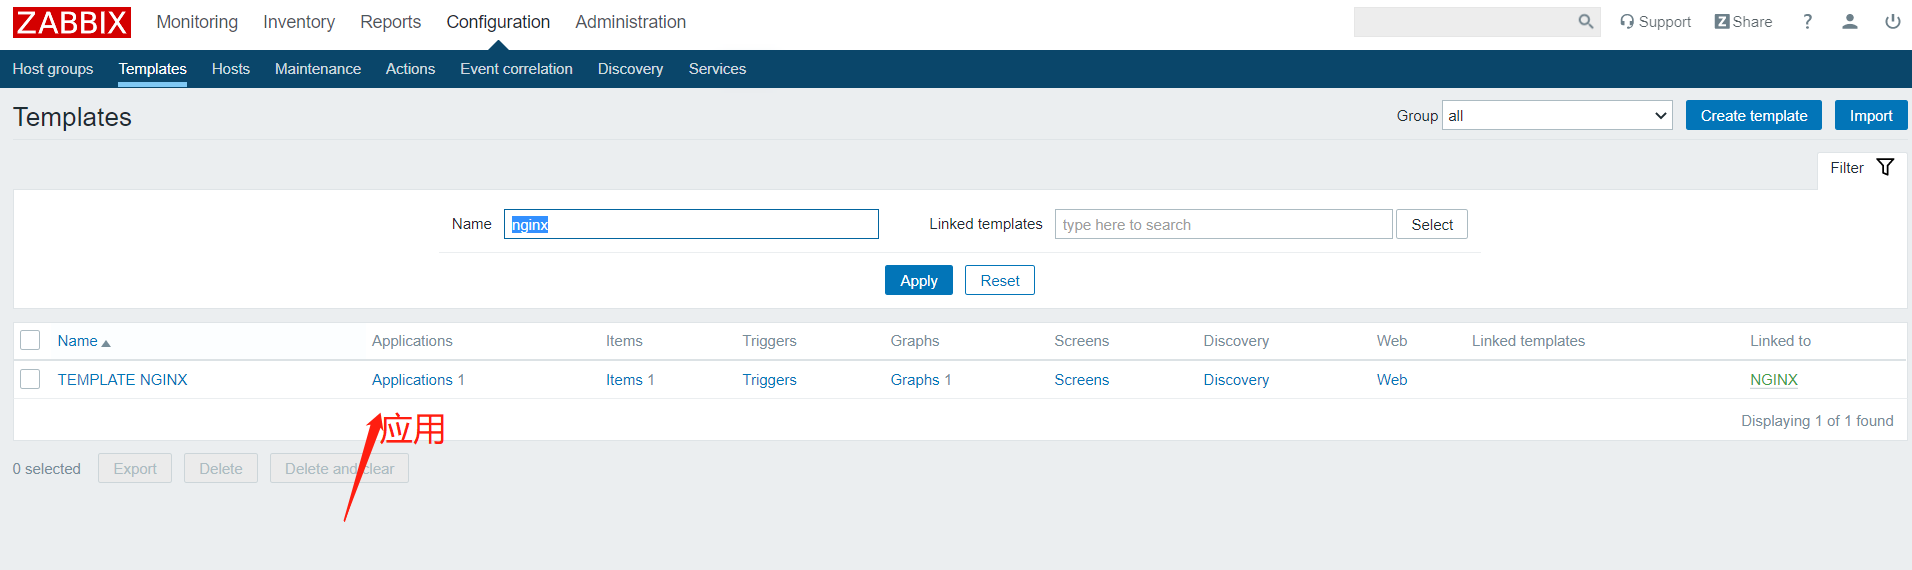Click Delete and clear button
1912x570 pixels.
pos(339,468)
